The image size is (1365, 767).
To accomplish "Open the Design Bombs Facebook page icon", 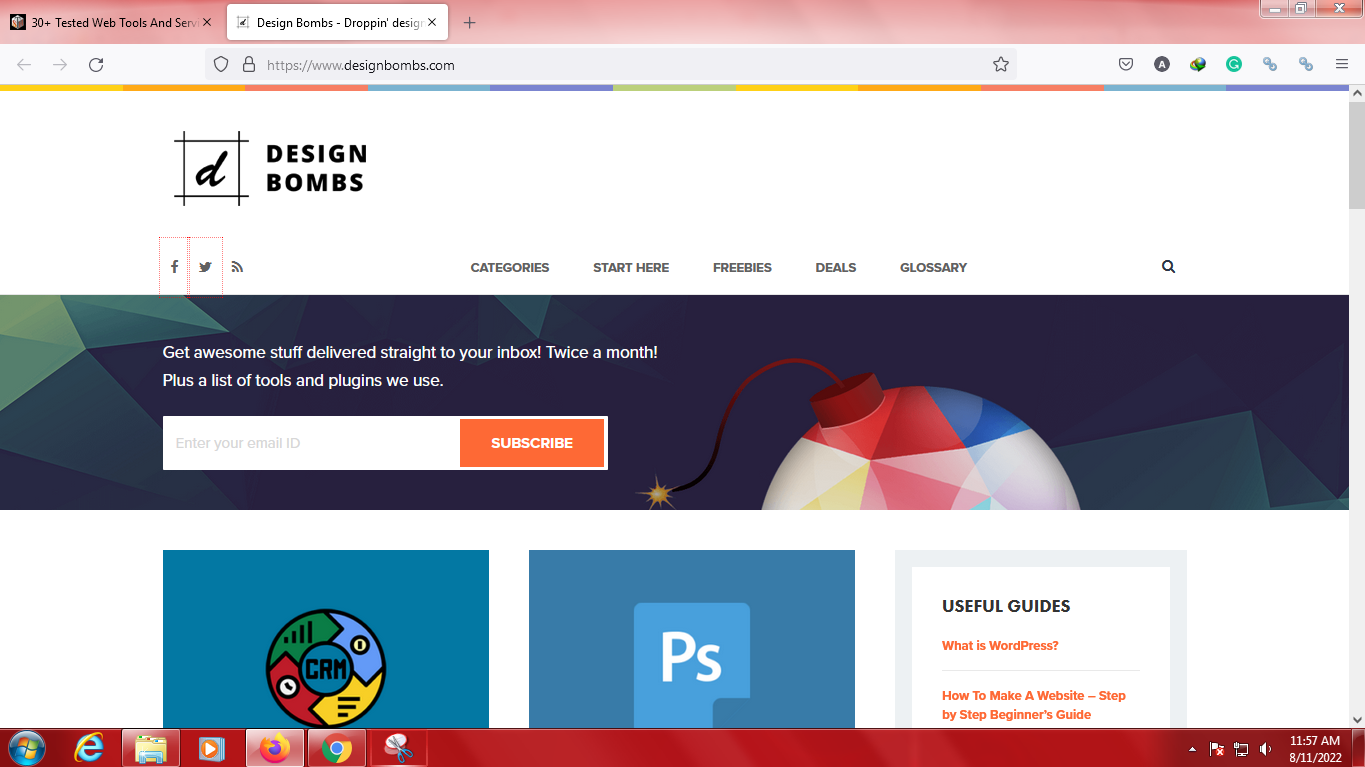I will pyautogui.click(x=174, y=267).
